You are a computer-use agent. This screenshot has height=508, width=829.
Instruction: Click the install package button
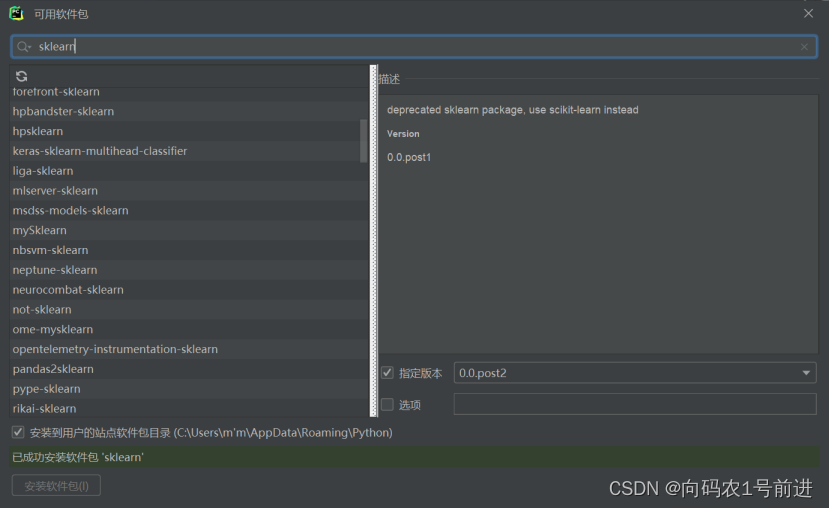point(56,486)
